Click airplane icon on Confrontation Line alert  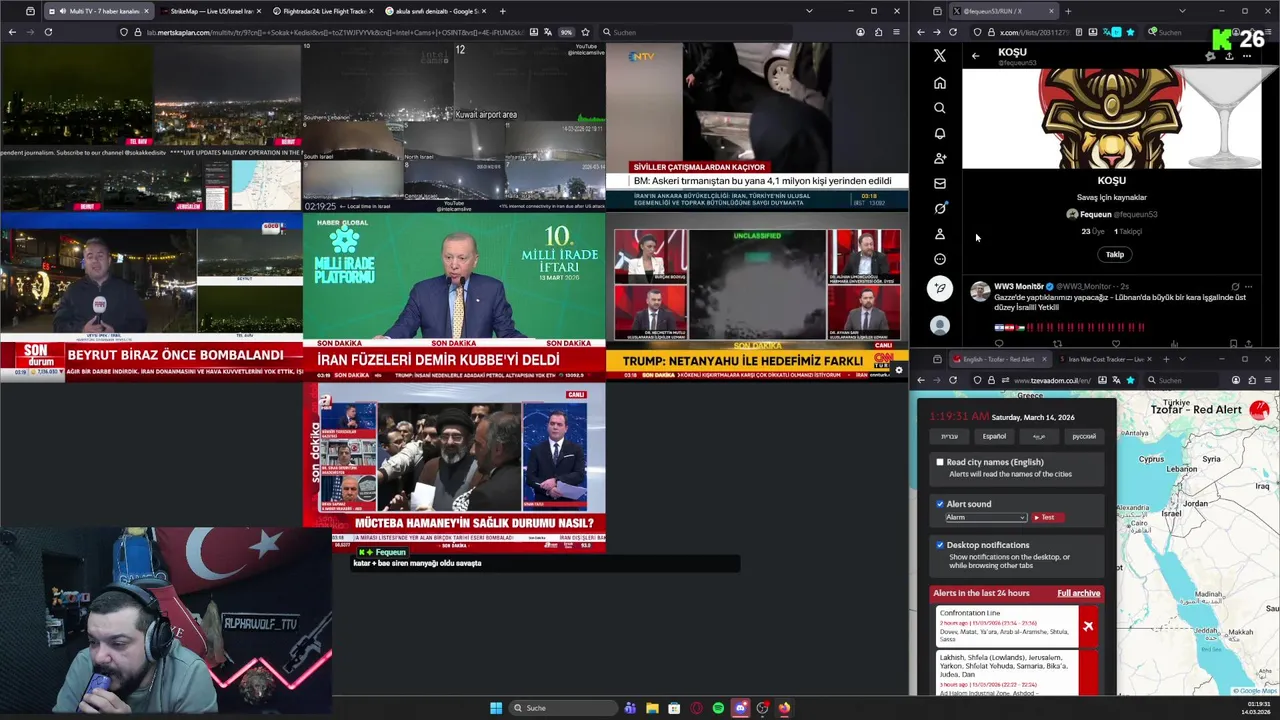1088,626
